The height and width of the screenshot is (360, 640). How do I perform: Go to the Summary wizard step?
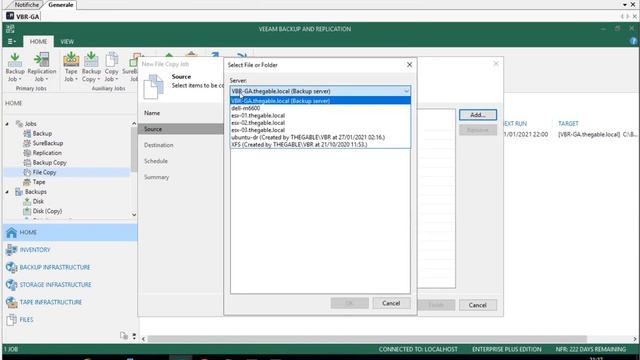point(156,177)
